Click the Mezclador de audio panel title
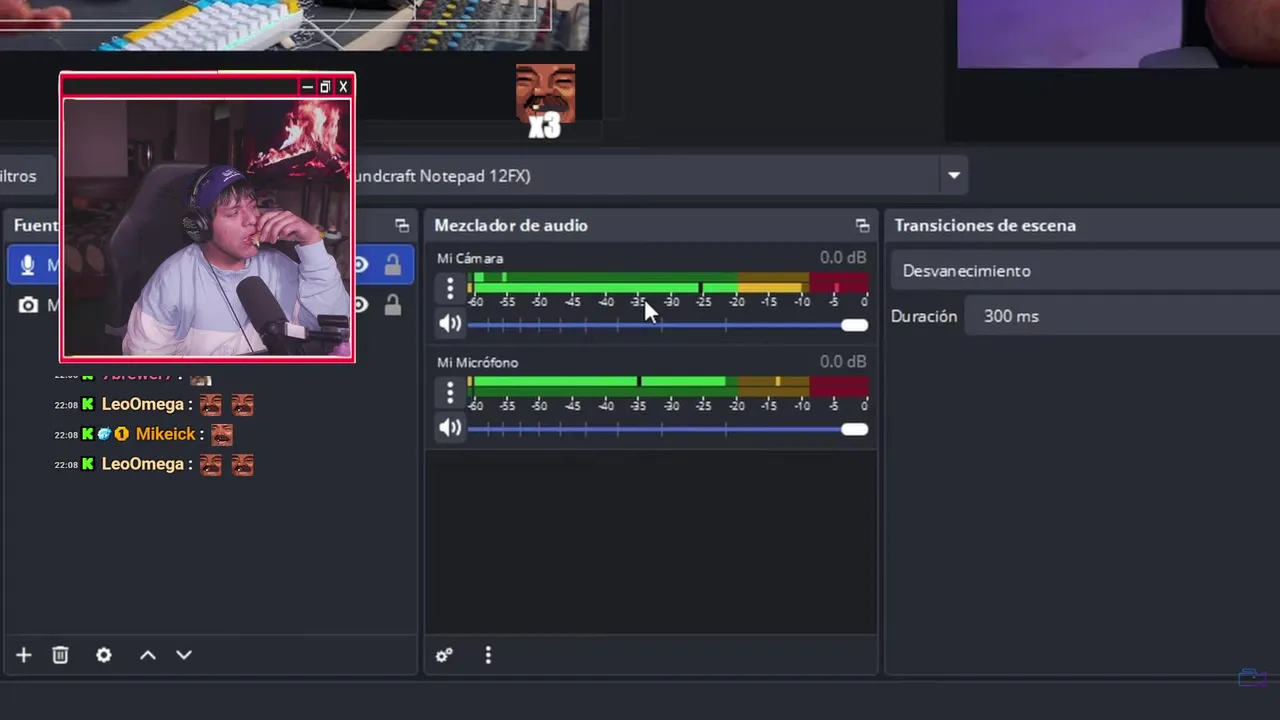The height and width of the screenshot is (720, 1280). (x=511, y=226)
